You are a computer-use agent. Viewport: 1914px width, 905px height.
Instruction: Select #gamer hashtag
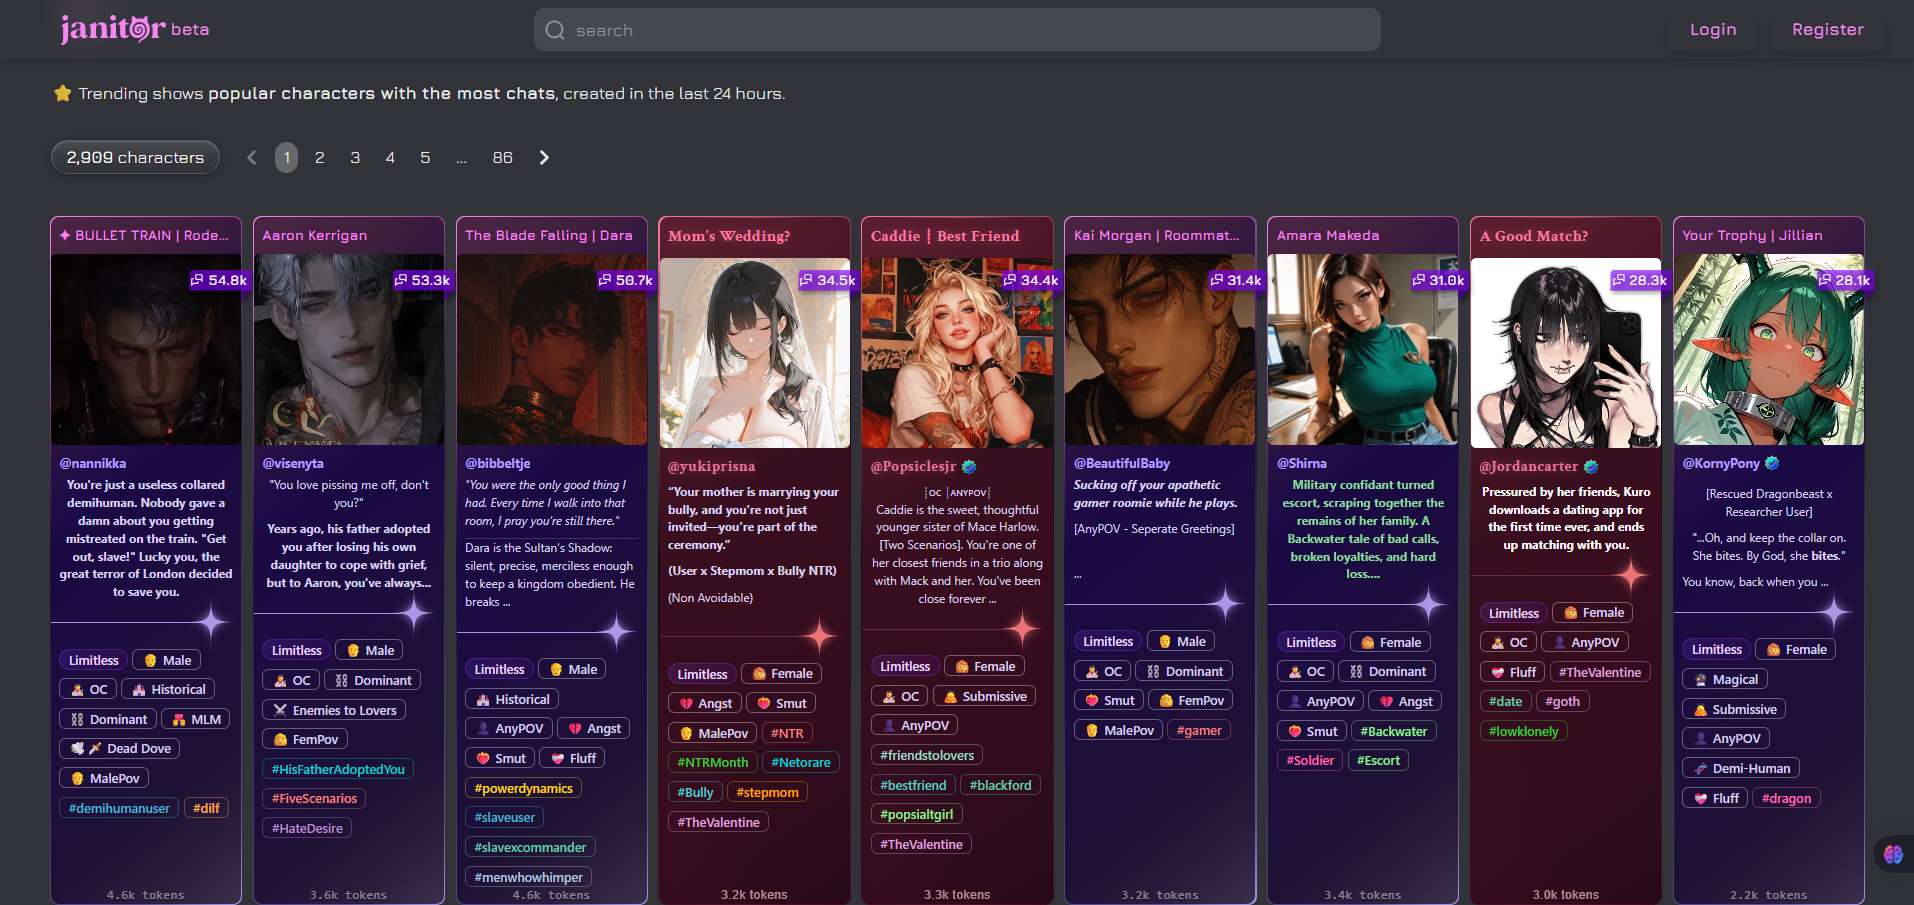pyautogui.click(x=1198, y=730)
